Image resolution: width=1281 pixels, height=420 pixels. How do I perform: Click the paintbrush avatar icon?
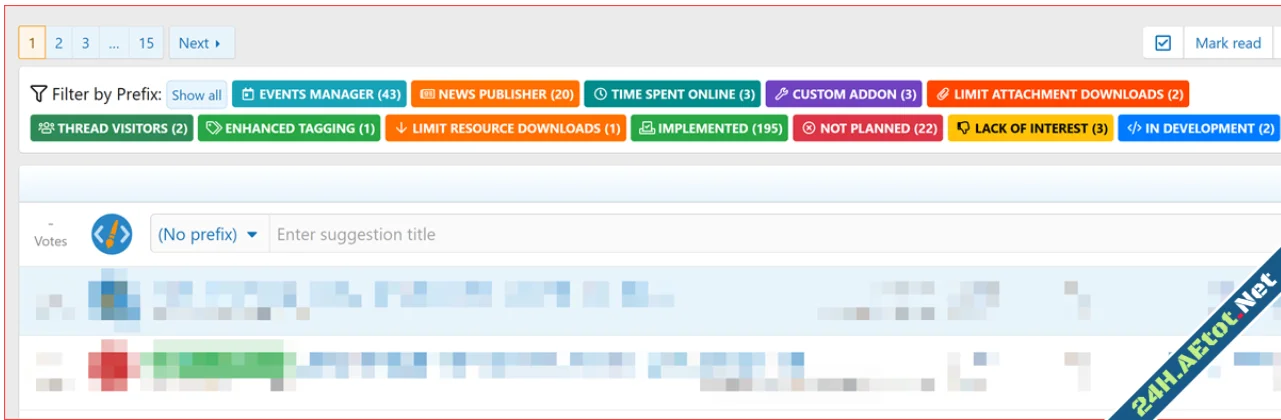112,234
